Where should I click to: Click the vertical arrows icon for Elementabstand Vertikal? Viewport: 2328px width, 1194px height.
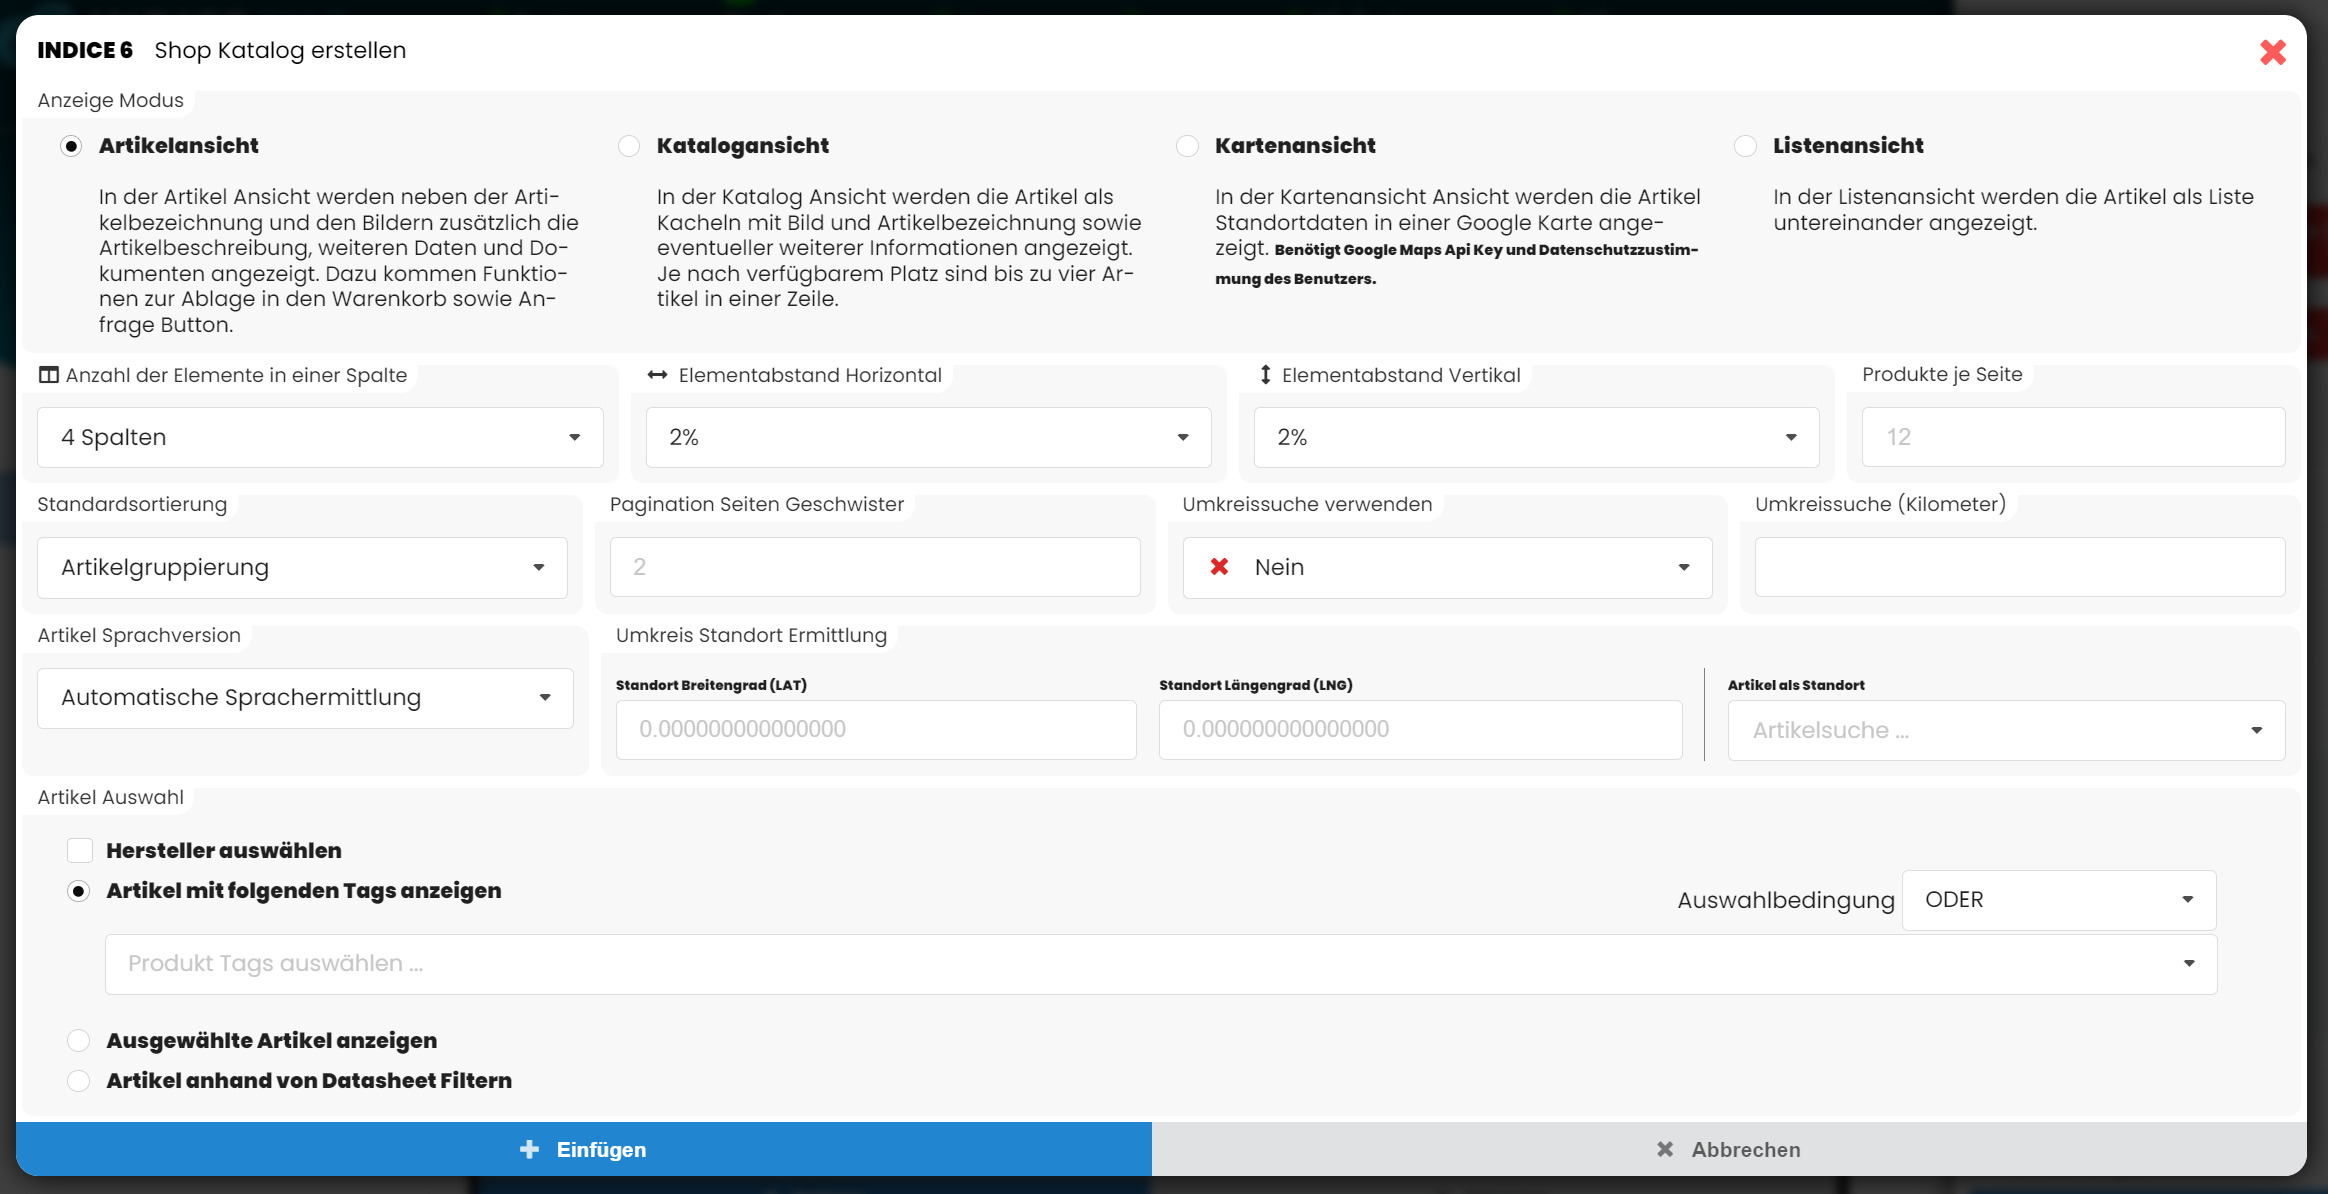(1265, 375)
